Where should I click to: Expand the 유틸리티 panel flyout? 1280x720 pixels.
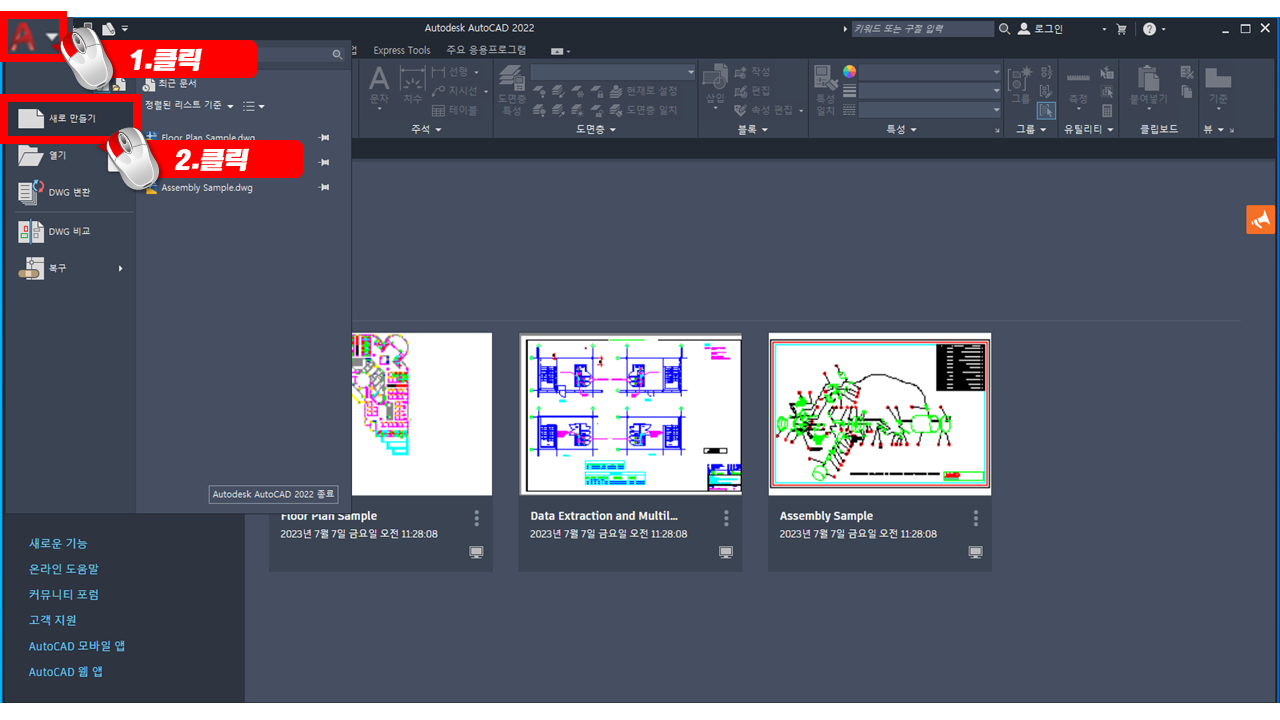coord(1089,130)
